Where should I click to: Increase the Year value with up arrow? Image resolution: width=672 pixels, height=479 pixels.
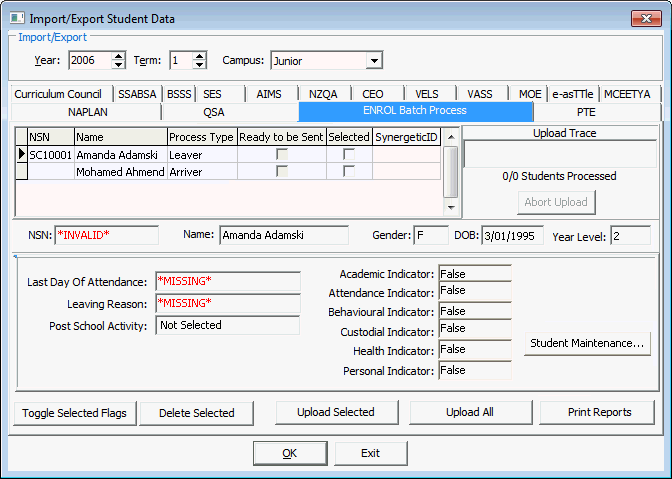click(x=118, y=56)
